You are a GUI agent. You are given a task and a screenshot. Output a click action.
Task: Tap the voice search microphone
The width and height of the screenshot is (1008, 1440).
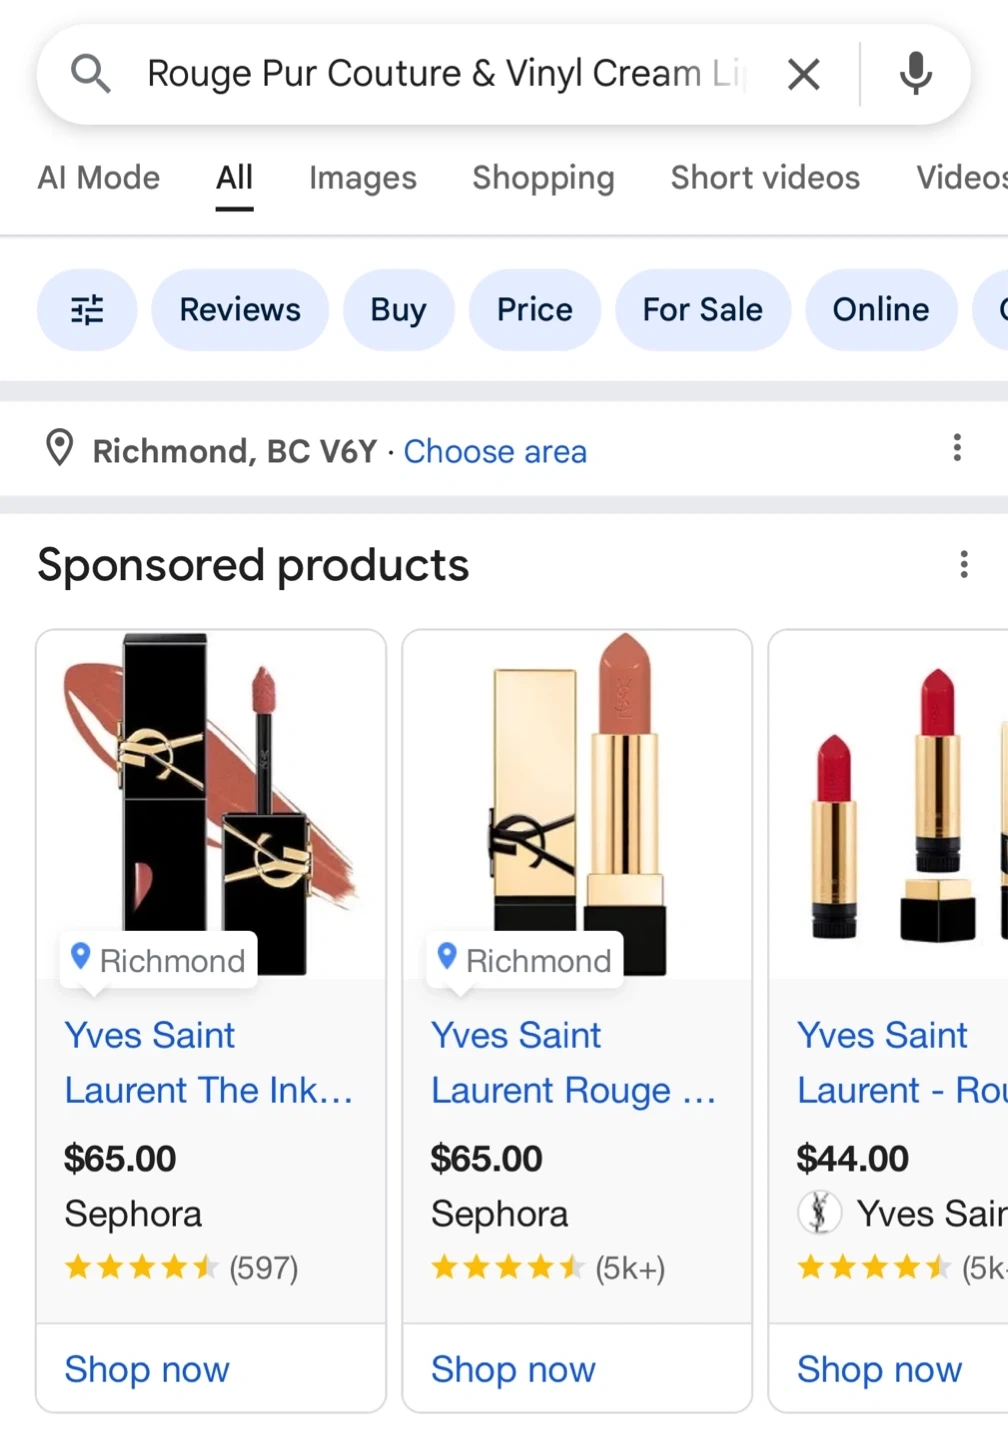915,74
